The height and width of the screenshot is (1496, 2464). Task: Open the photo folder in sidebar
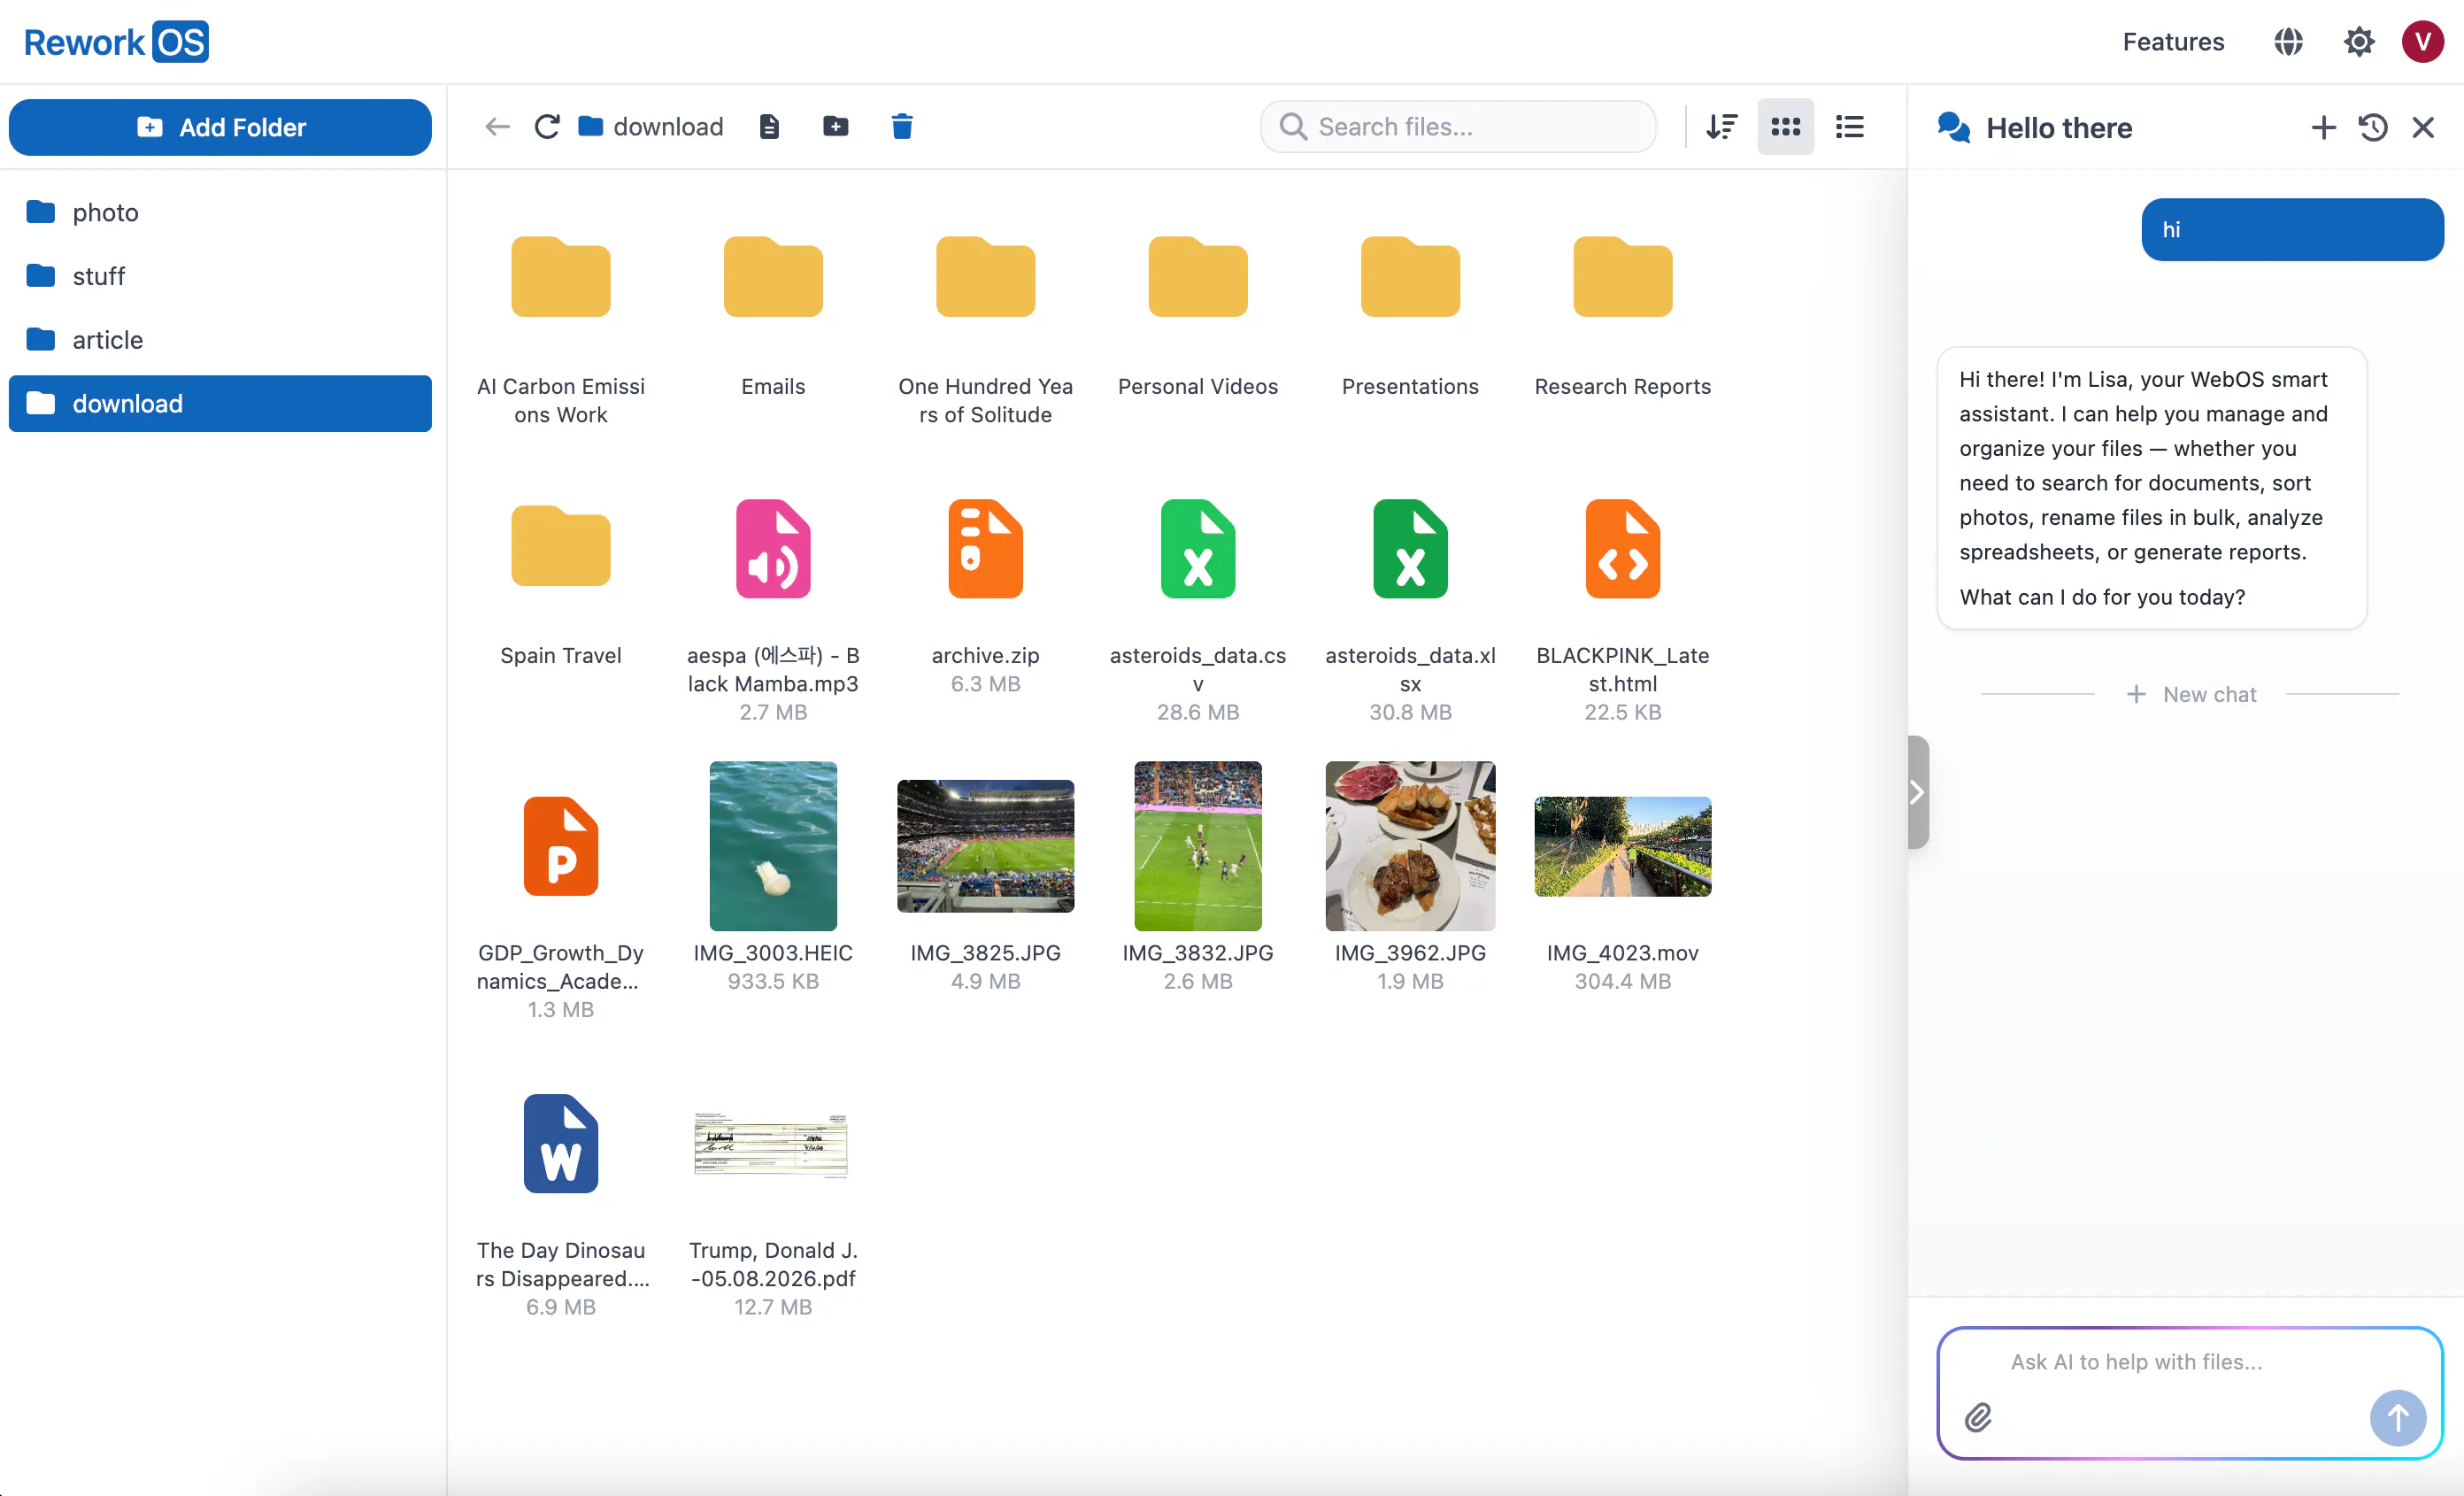click(x=220, y=212)
